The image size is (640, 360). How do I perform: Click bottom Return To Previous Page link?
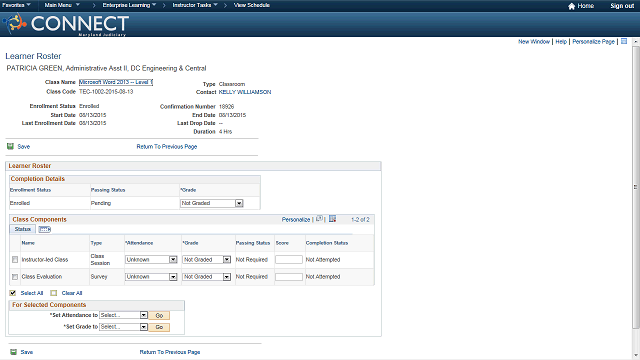pos(170,352)
